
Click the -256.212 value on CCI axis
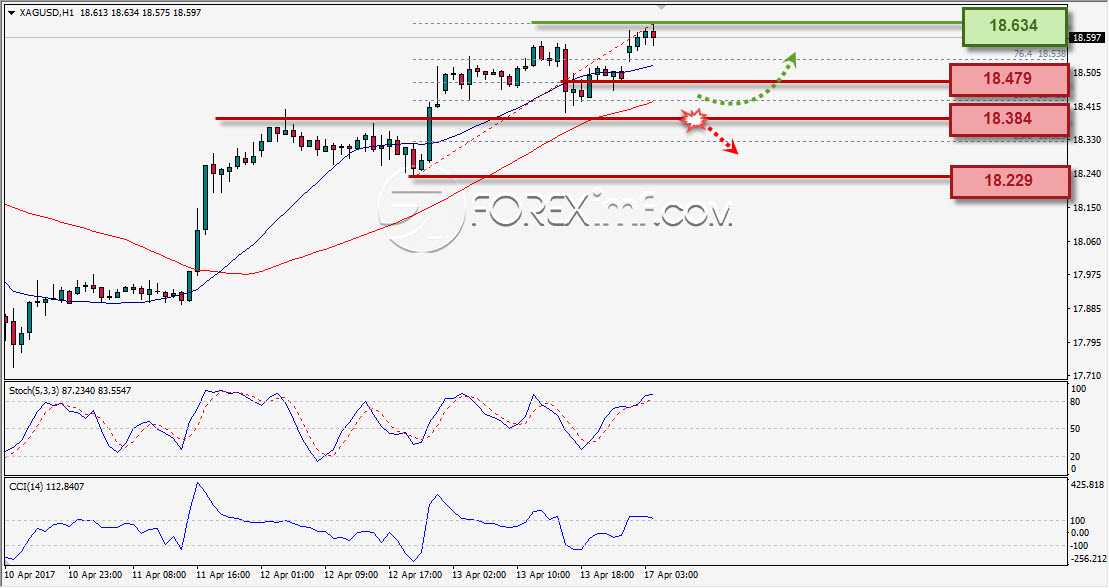[1088, 558]
